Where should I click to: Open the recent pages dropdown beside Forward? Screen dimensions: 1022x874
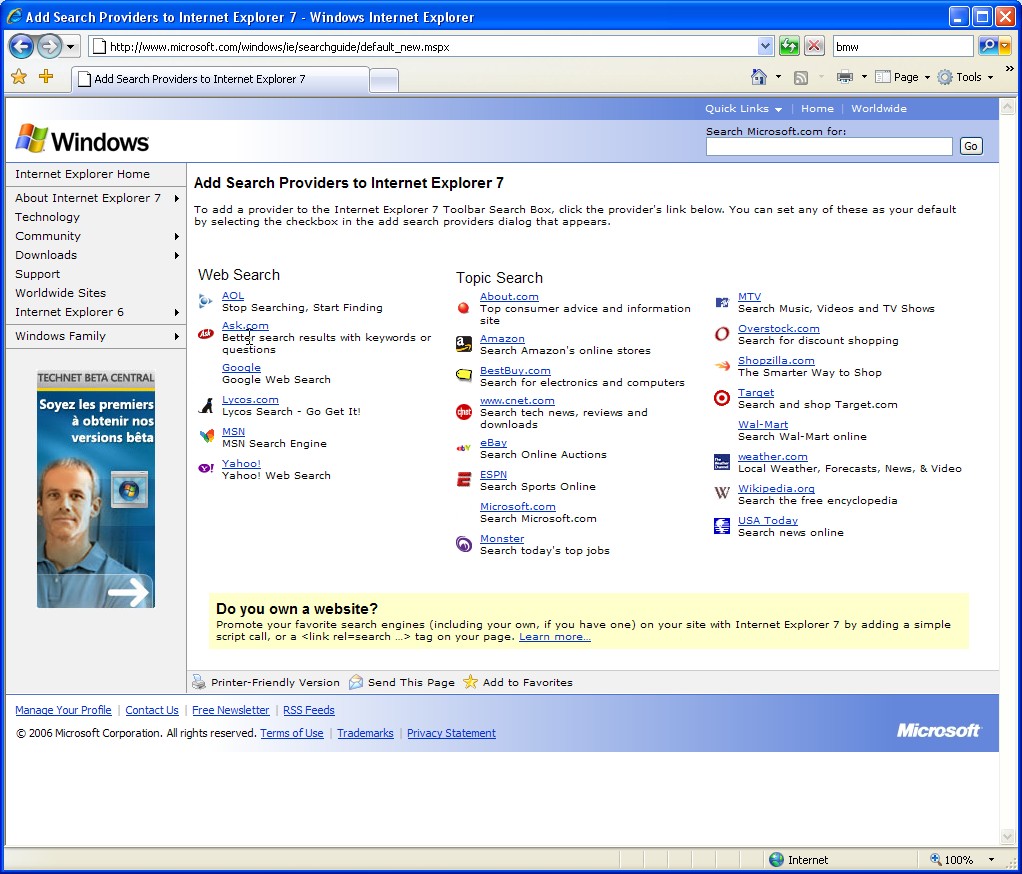(70, 46)
